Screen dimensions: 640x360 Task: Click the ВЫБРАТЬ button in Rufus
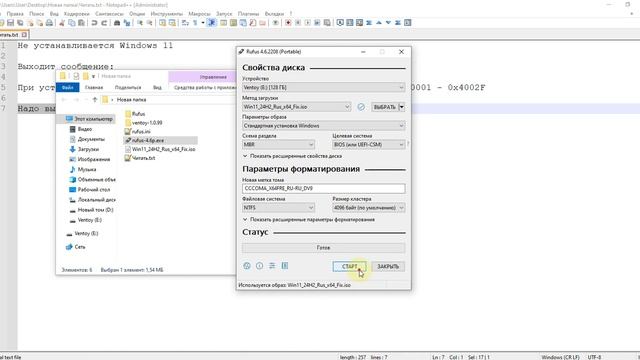pos(384,107)
